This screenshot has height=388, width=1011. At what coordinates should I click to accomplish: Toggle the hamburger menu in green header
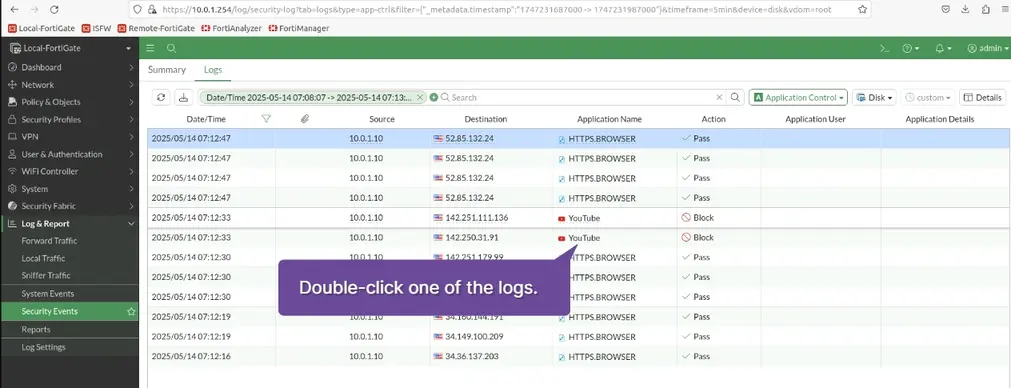coord(150,48)
